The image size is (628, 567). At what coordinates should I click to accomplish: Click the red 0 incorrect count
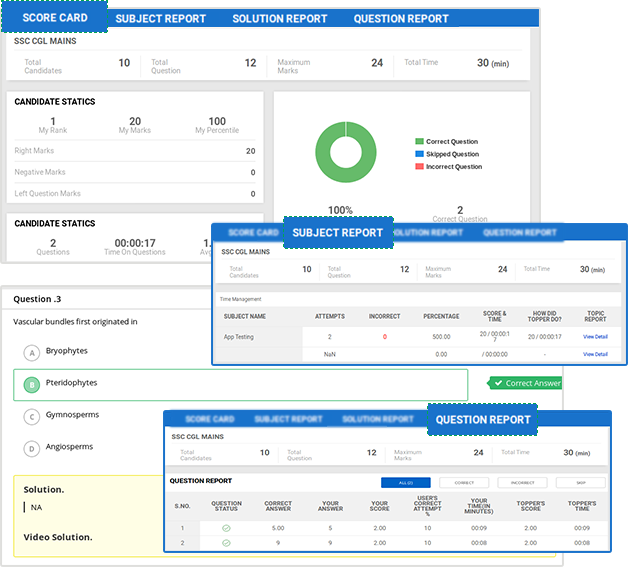(x=384, y=337)
